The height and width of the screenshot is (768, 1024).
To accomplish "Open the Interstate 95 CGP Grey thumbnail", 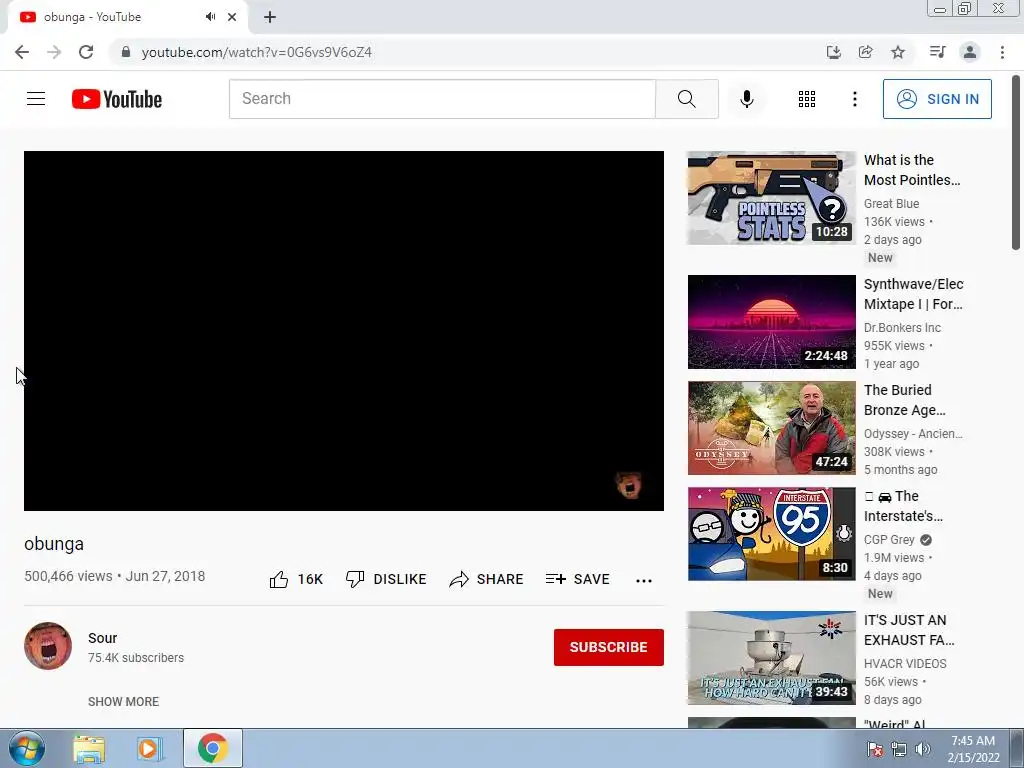I will (x=771, y=534).
